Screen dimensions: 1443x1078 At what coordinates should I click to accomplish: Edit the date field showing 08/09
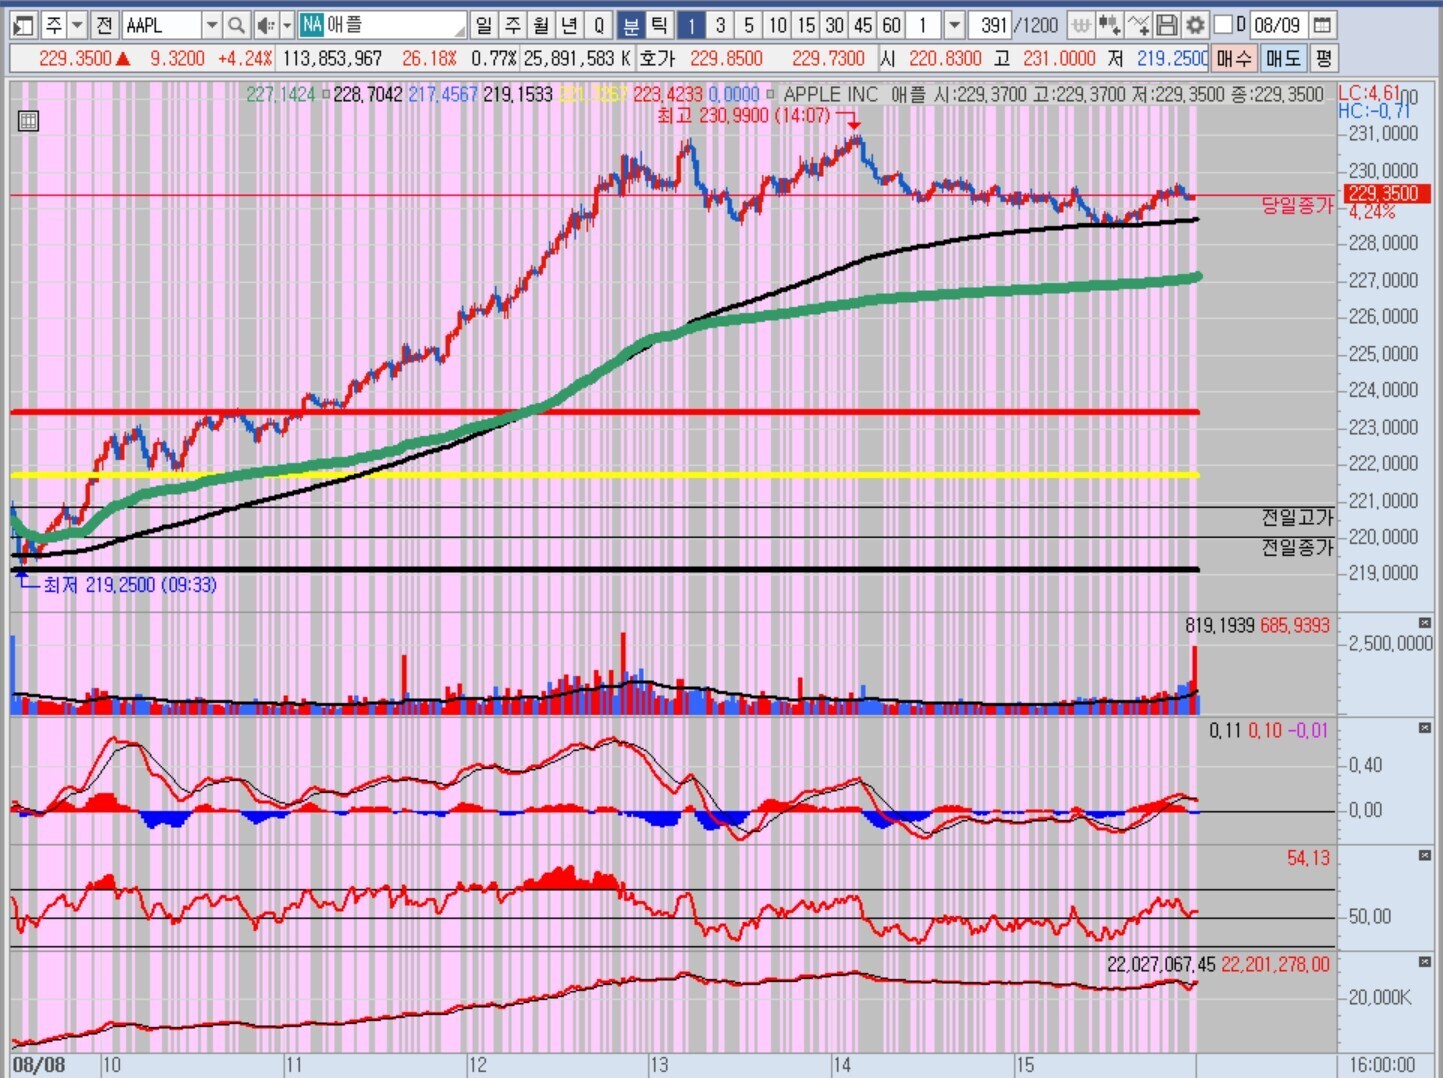pos(1278,25)
